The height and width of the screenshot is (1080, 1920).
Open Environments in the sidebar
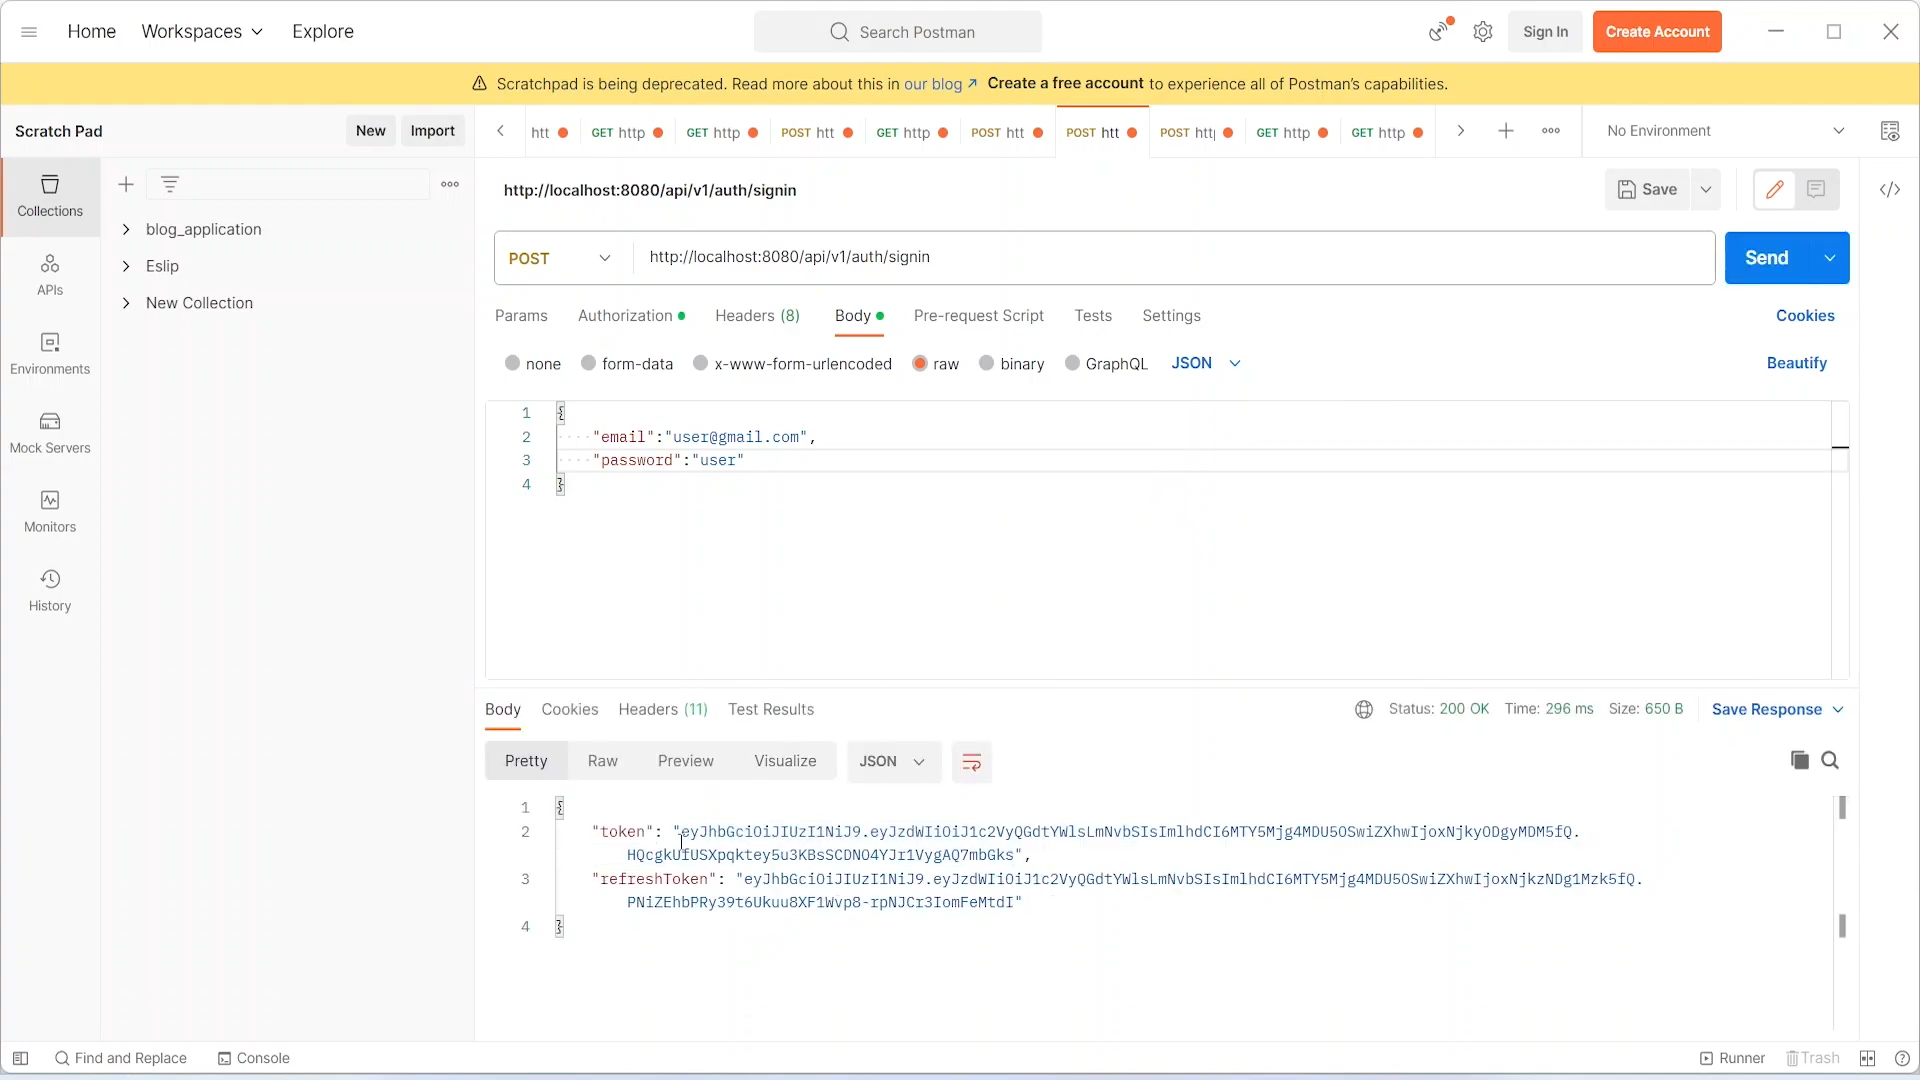[x=50, y=354]
